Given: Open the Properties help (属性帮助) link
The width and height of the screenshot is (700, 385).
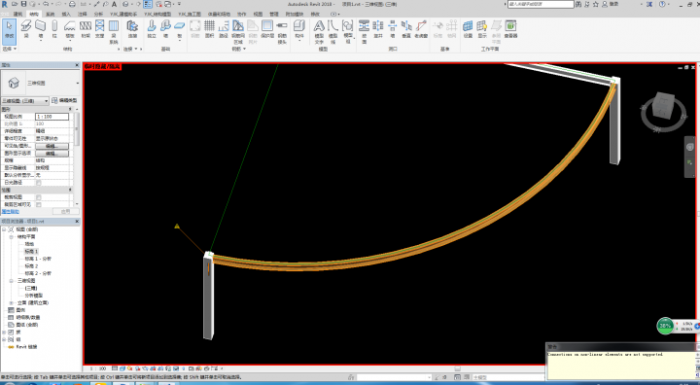Looking at the screenshot, I should click(x=10, y=212).
